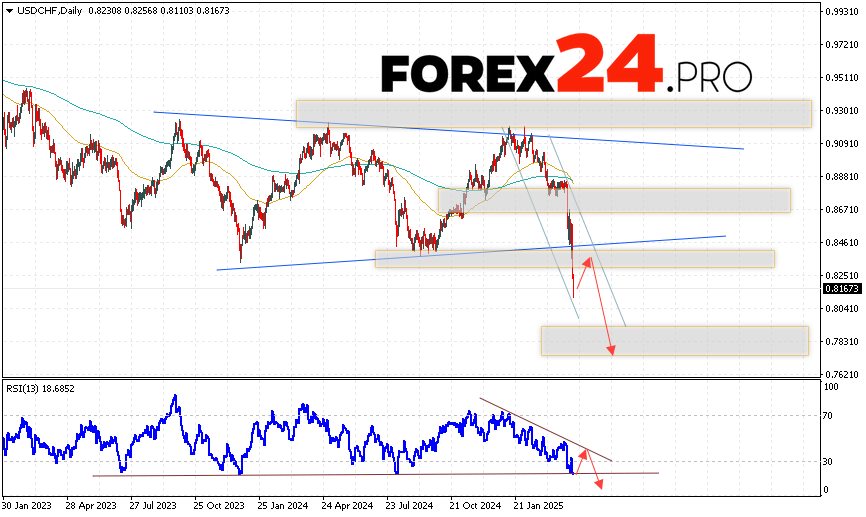866x517 pixels.
Task: Click the gray support zone below 0.84610
Action: pyautogui.click(x=574, y=259)
